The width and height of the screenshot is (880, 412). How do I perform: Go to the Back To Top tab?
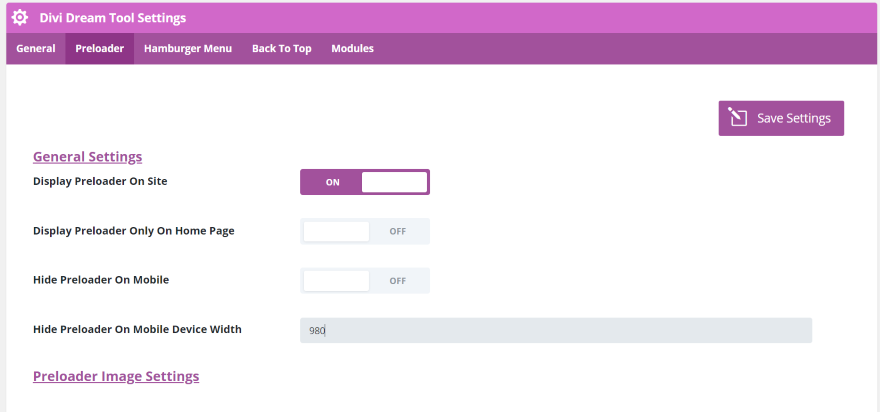(282, 49)
